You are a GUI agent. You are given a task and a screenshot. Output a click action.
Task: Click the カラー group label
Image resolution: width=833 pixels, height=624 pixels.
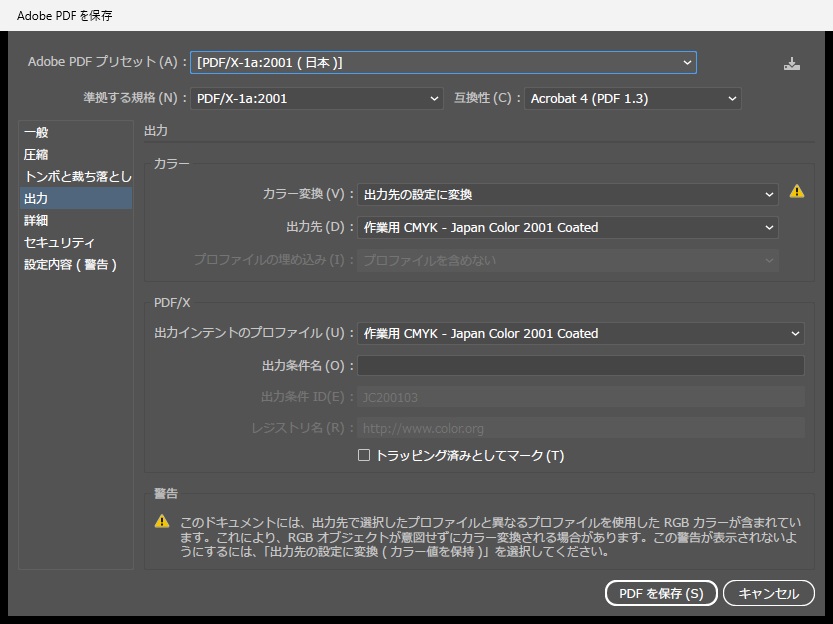tap(172, 164)
